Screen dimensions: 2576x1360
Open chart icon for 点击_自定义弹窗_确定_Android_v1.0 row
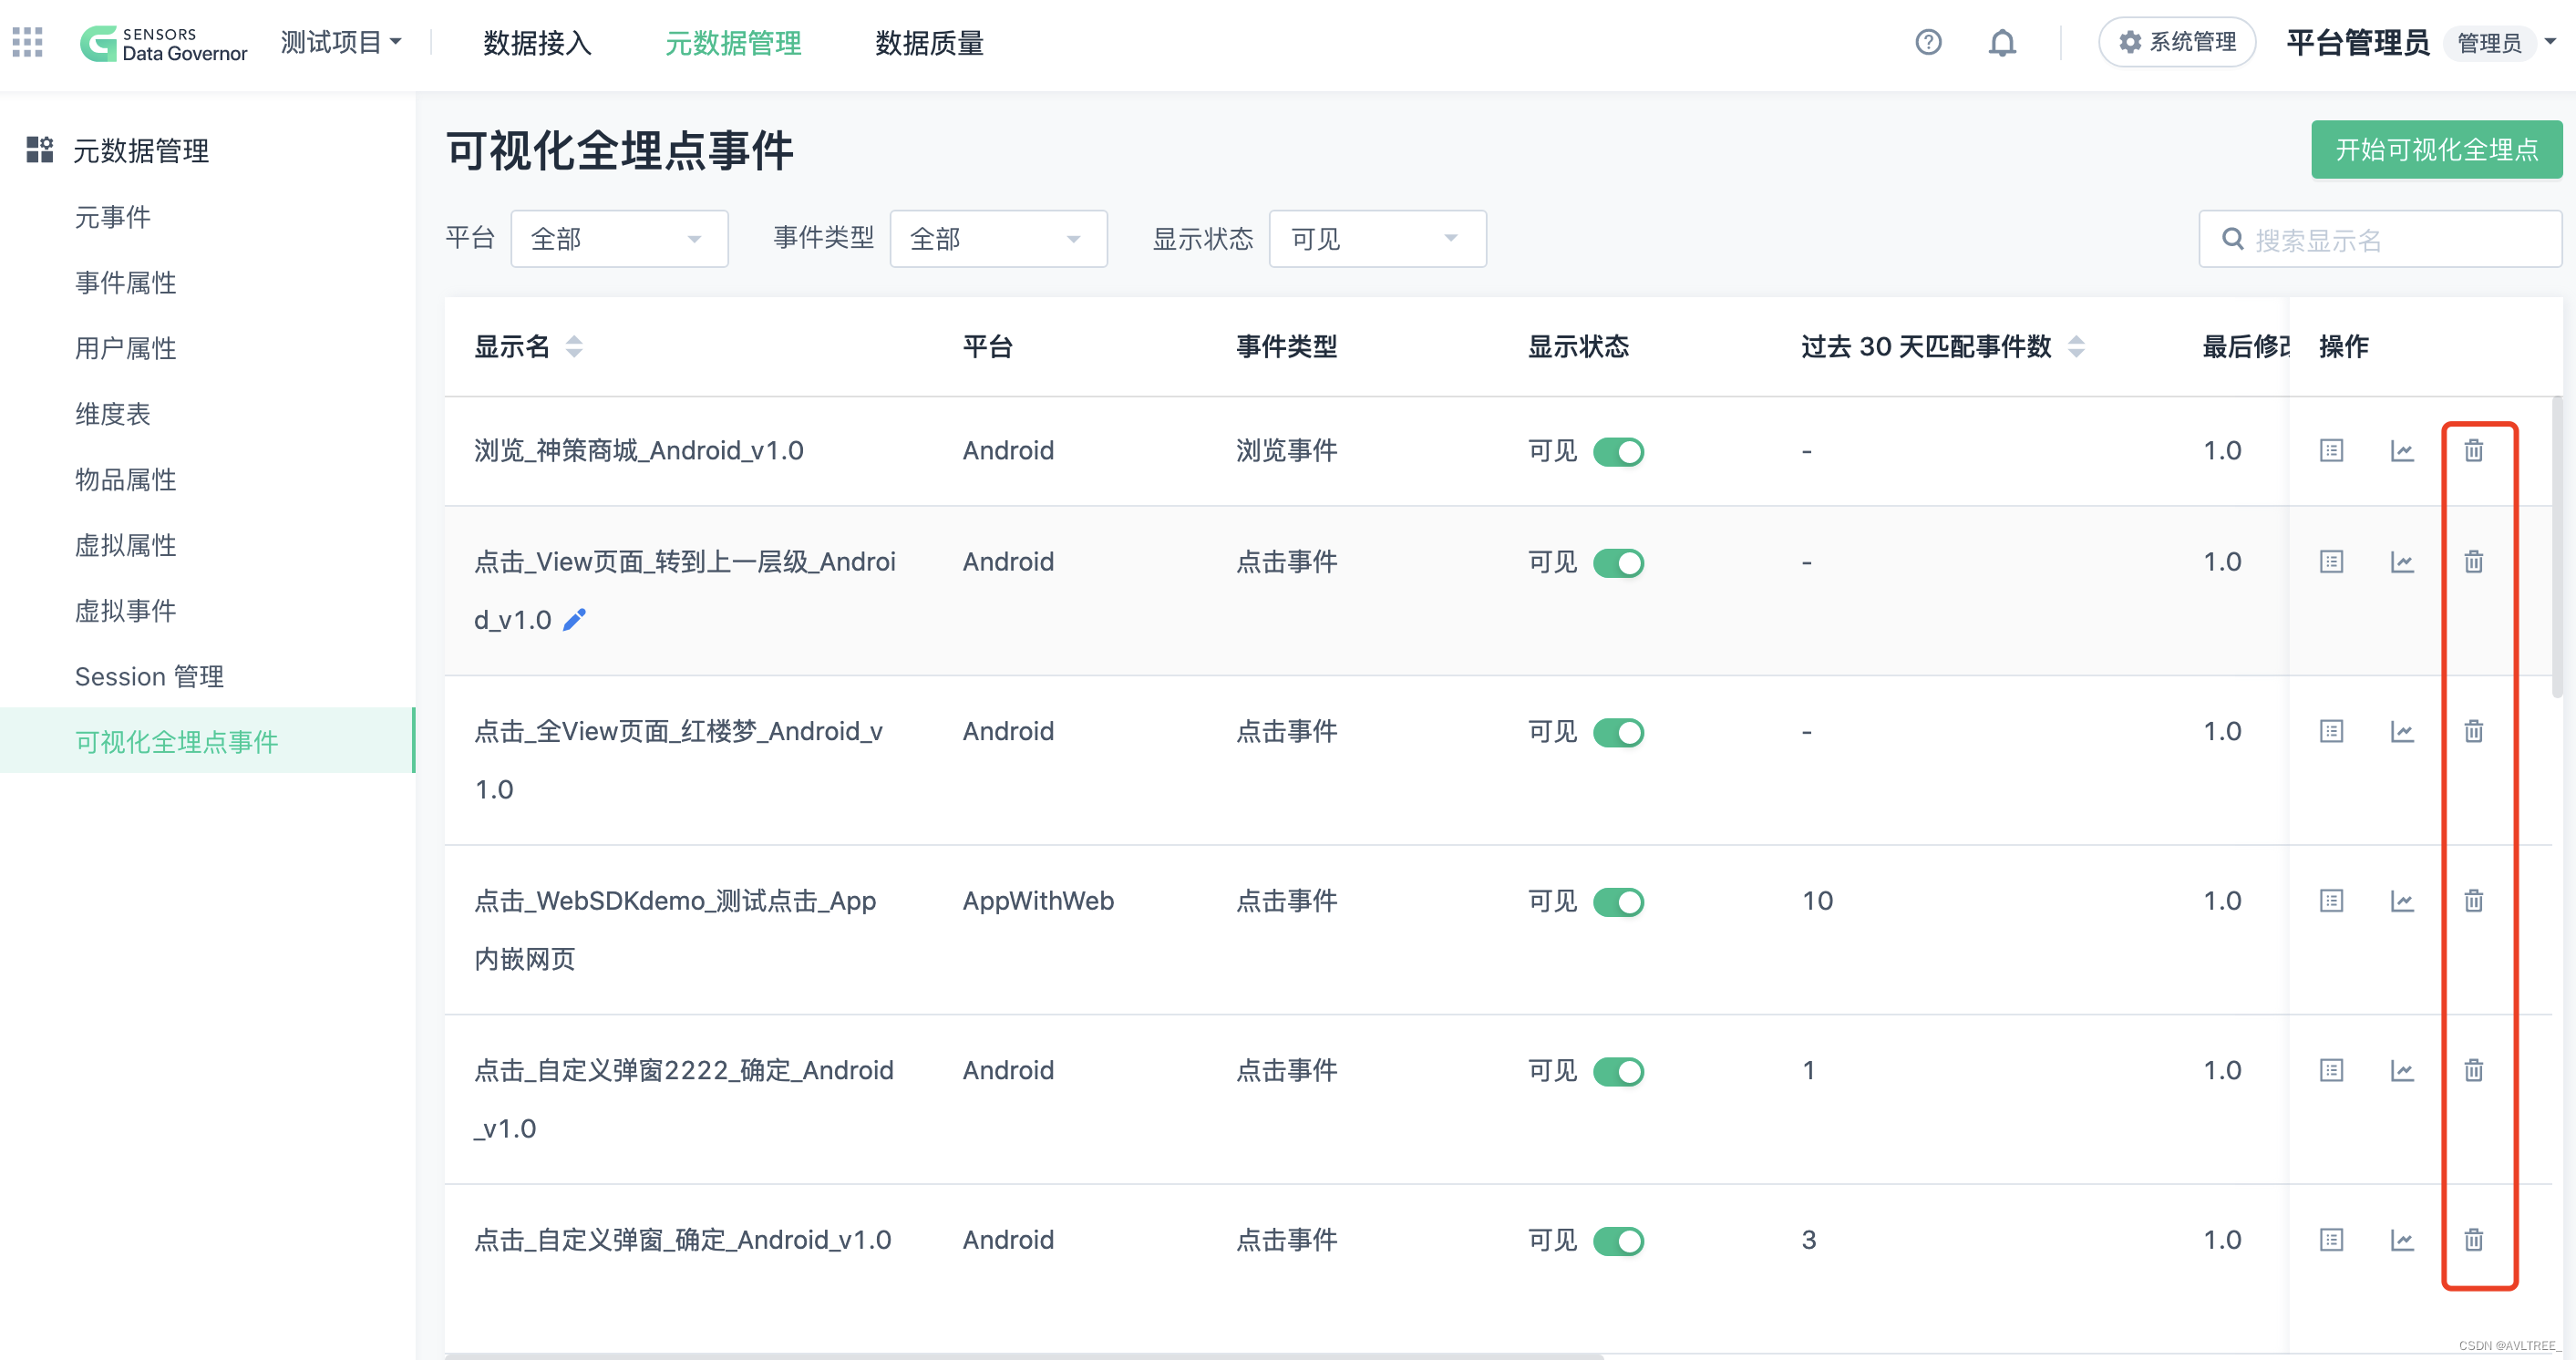[x=2401, y=1240]
